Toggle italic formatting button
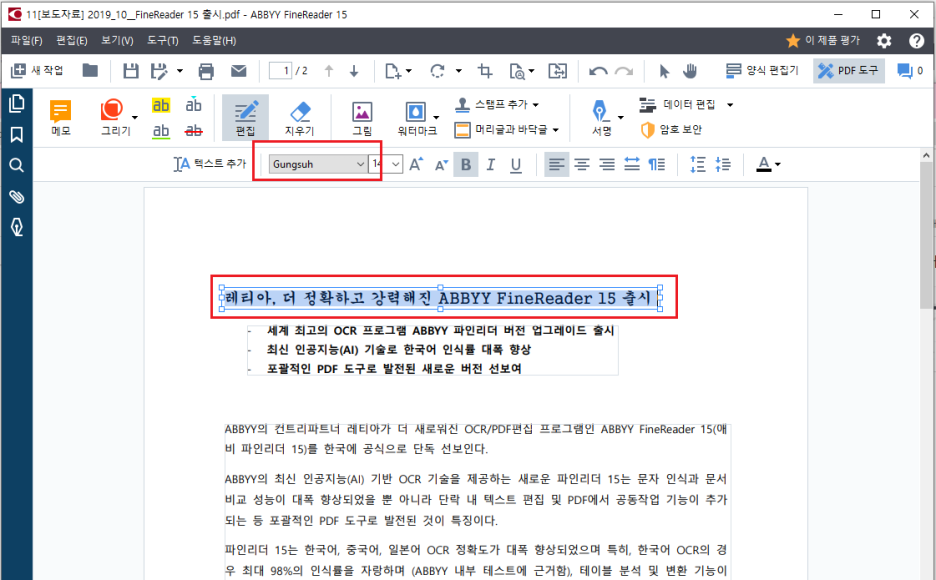The height and width of the screenshot is (580, 936). [491, 164]
